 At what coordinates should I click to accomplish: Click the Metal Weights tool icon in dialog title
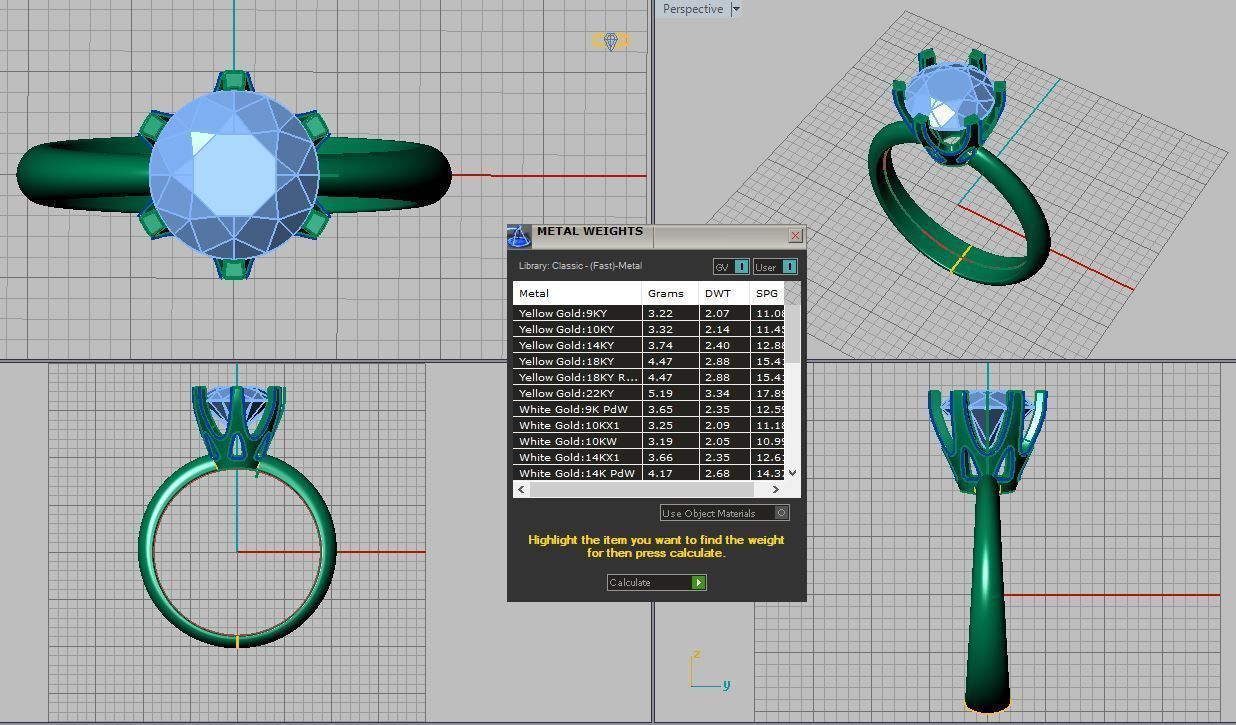[x=518, y=236]
